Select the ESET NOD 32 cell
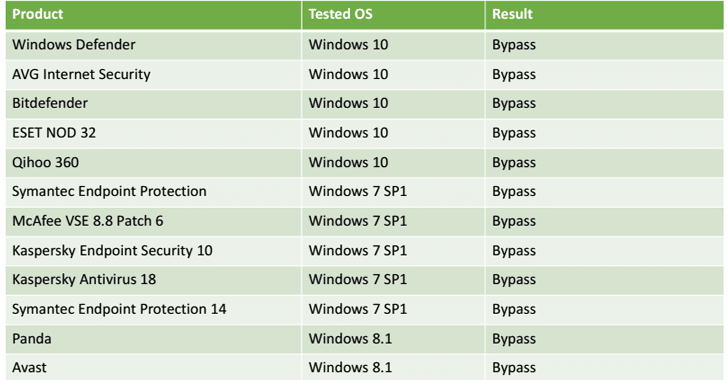The width and height of the screenshot is (728, 380). (154, 133)
